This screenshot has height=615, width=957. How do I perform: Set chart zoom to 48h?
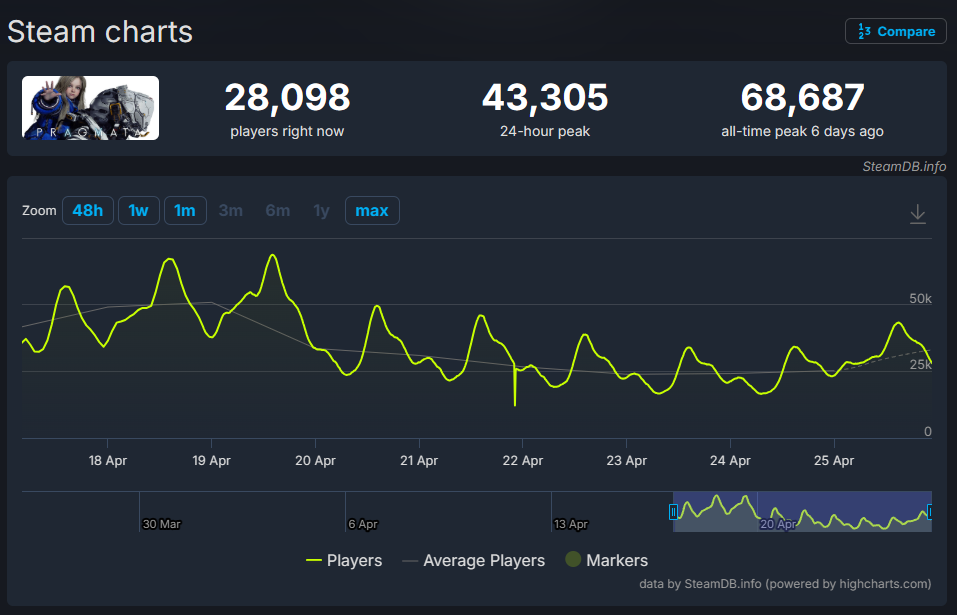(x=87, y=210)
